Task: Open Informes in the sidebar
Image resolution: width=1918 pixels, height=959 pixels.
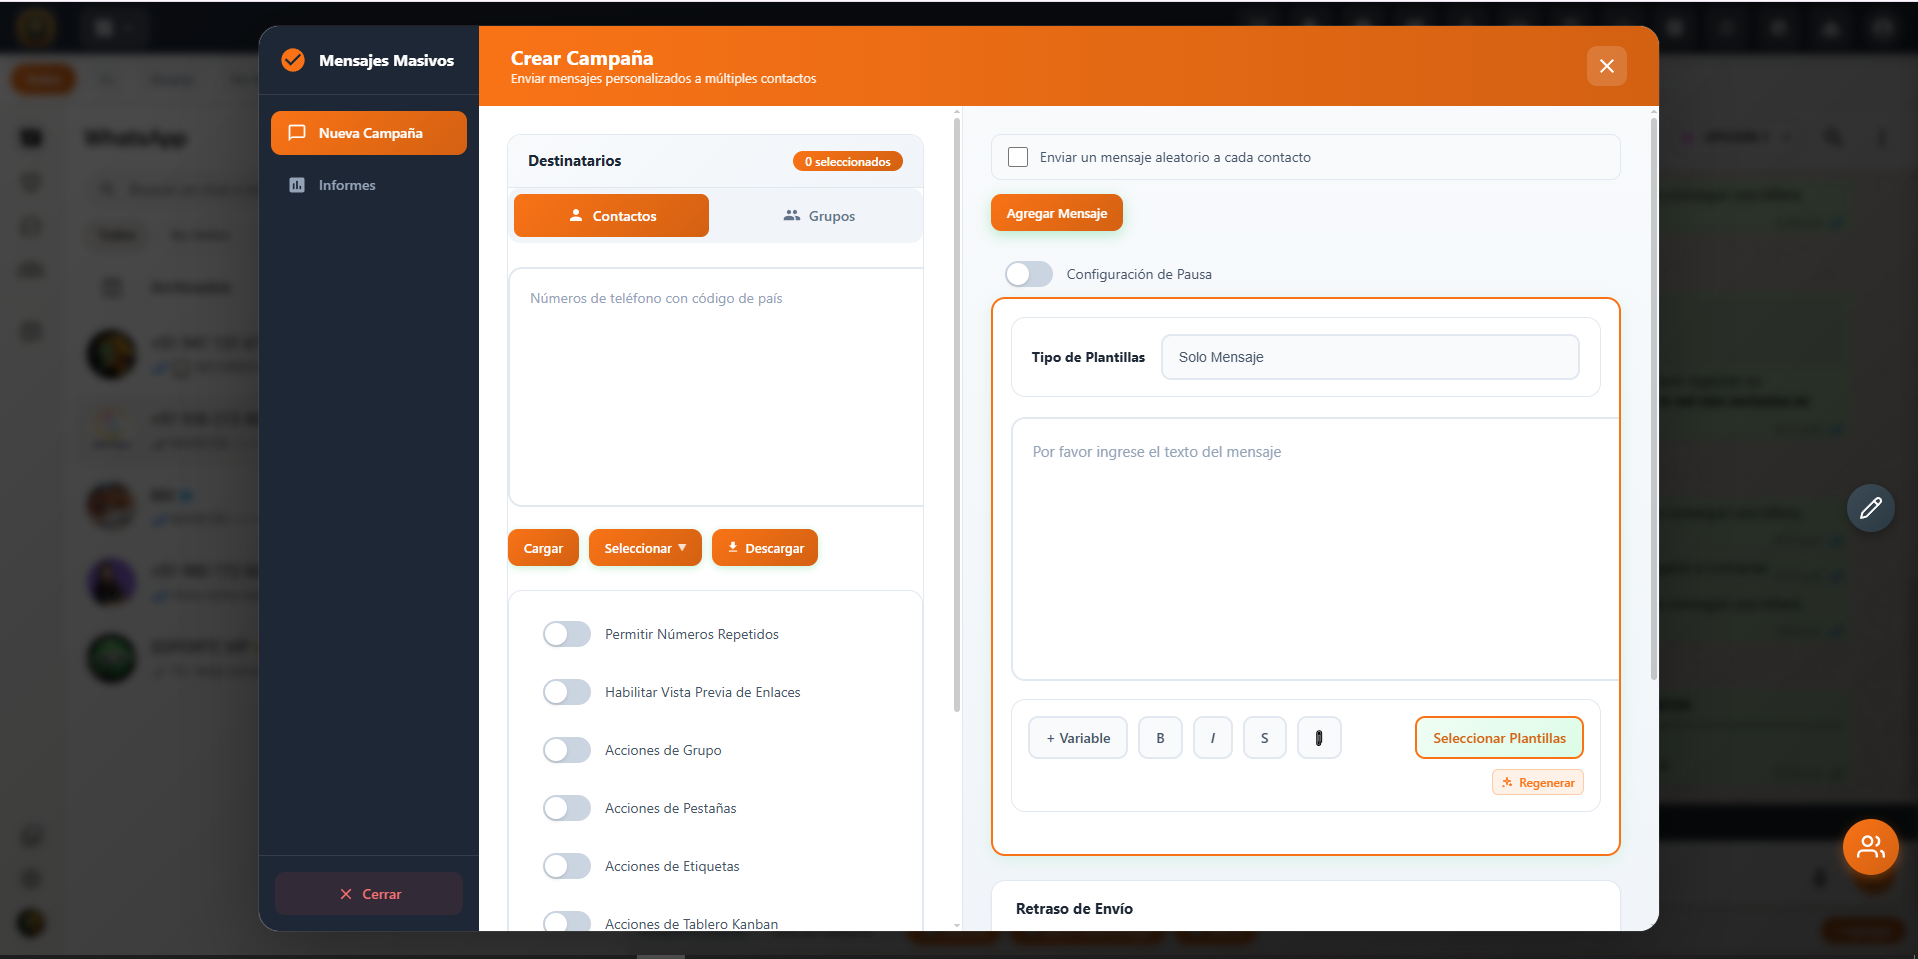Action: (x=346, y=185)
